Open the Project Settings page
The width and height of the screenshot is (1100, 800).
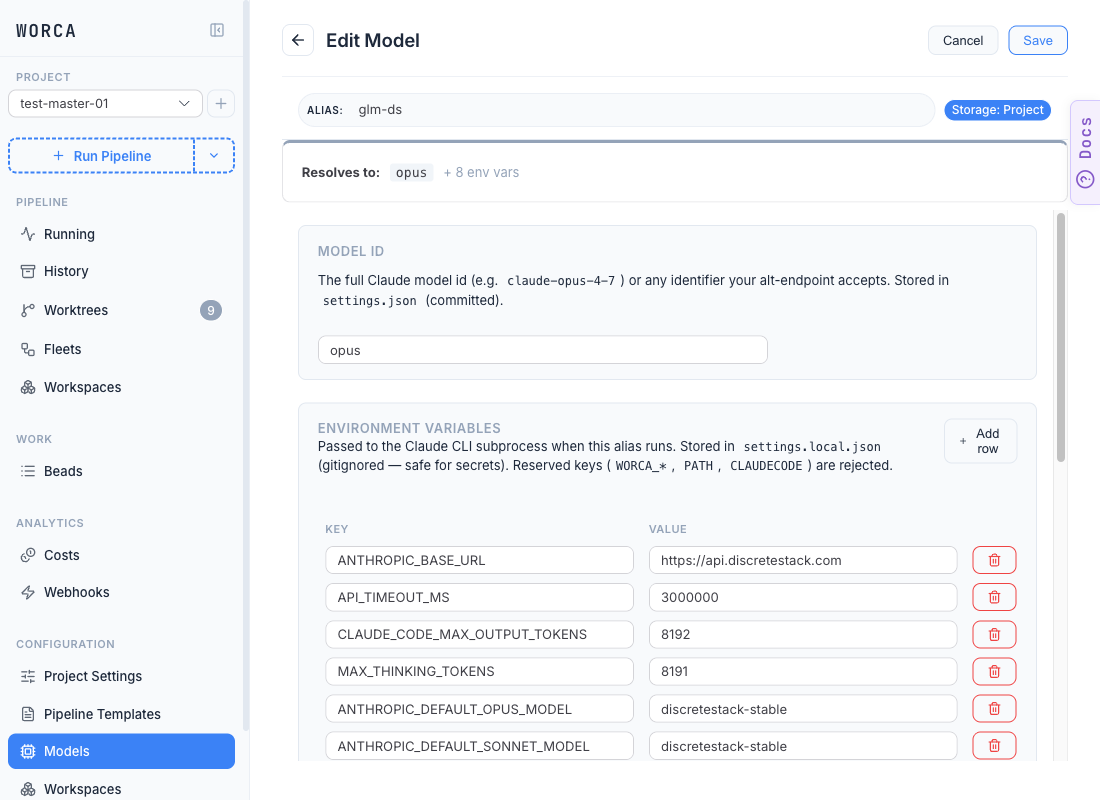coord(121,676)
